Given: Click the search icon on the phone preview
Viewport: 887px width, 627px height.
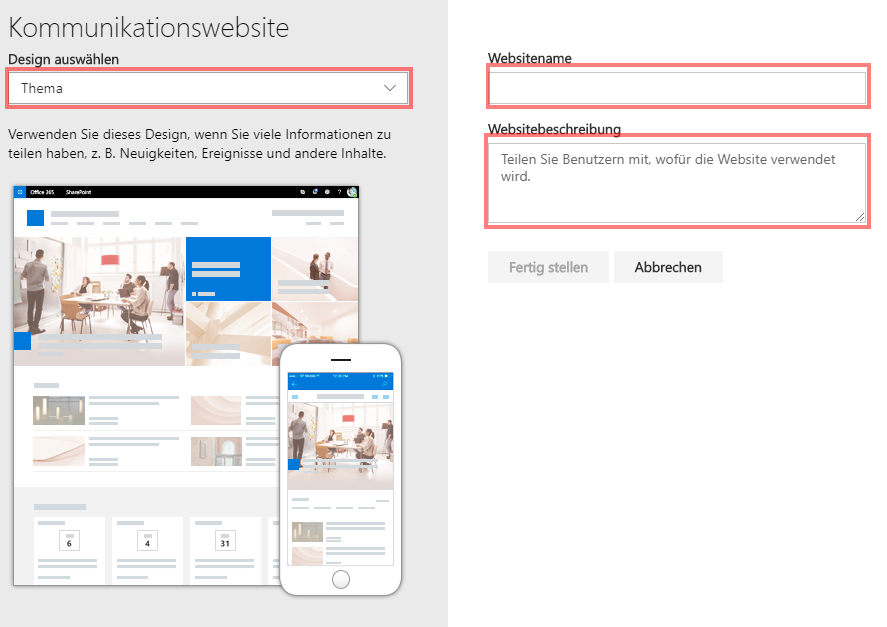Looking at the screenshot, I should click(385, 384).
